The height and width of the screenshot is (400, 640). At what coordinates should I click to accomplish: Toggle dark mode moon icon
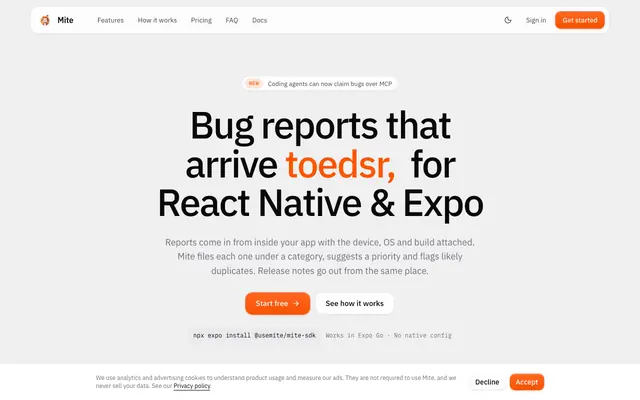[508, 20]
